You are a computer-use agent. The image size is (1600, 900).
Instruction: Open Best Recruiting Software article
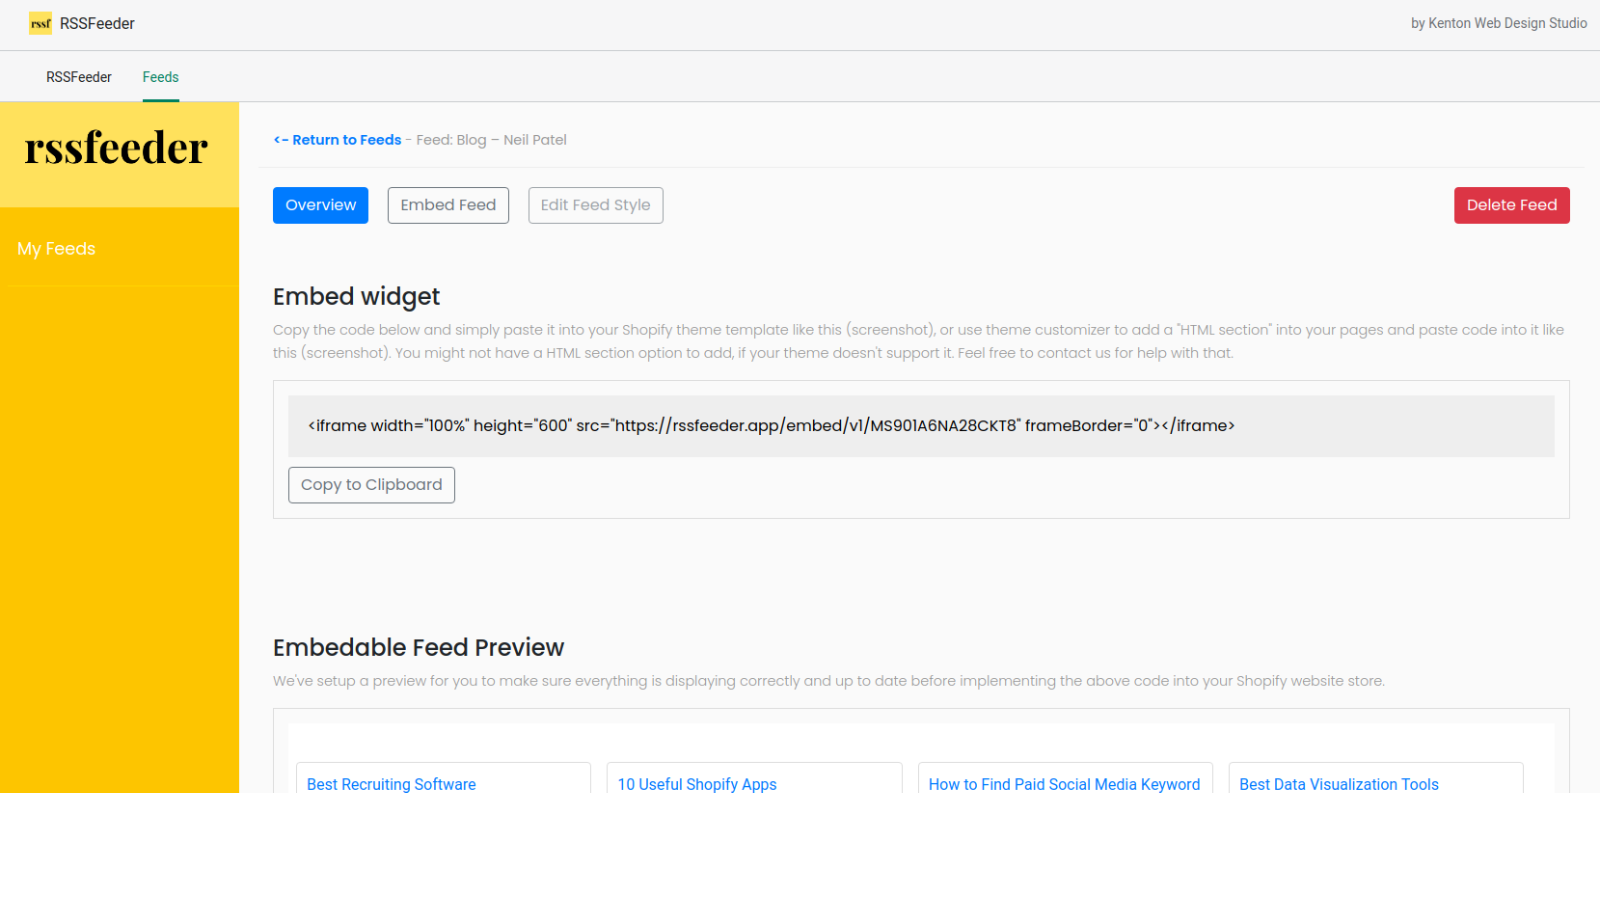[391, 785]
